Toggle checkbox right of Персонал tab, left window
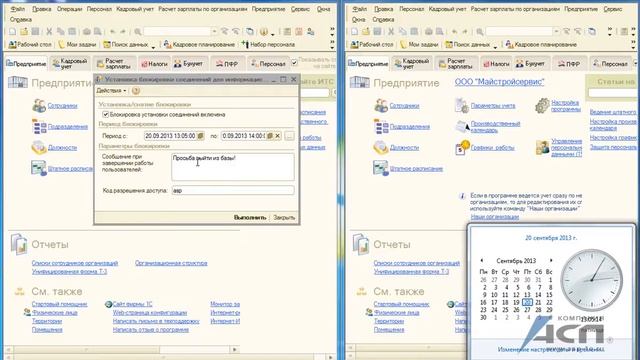Viewport: 640px width, 360px height. (x=294, y=62)
